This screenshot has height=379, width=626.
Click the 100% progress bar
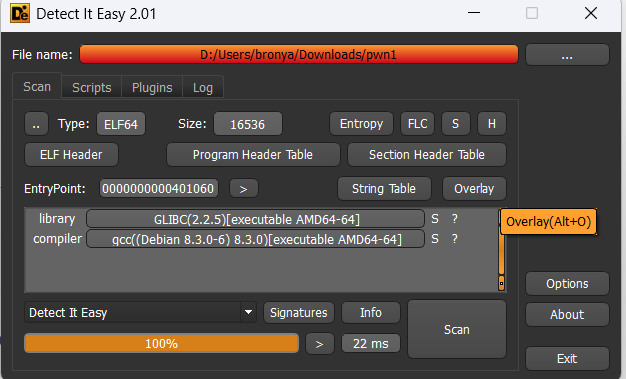pos(161,343)
